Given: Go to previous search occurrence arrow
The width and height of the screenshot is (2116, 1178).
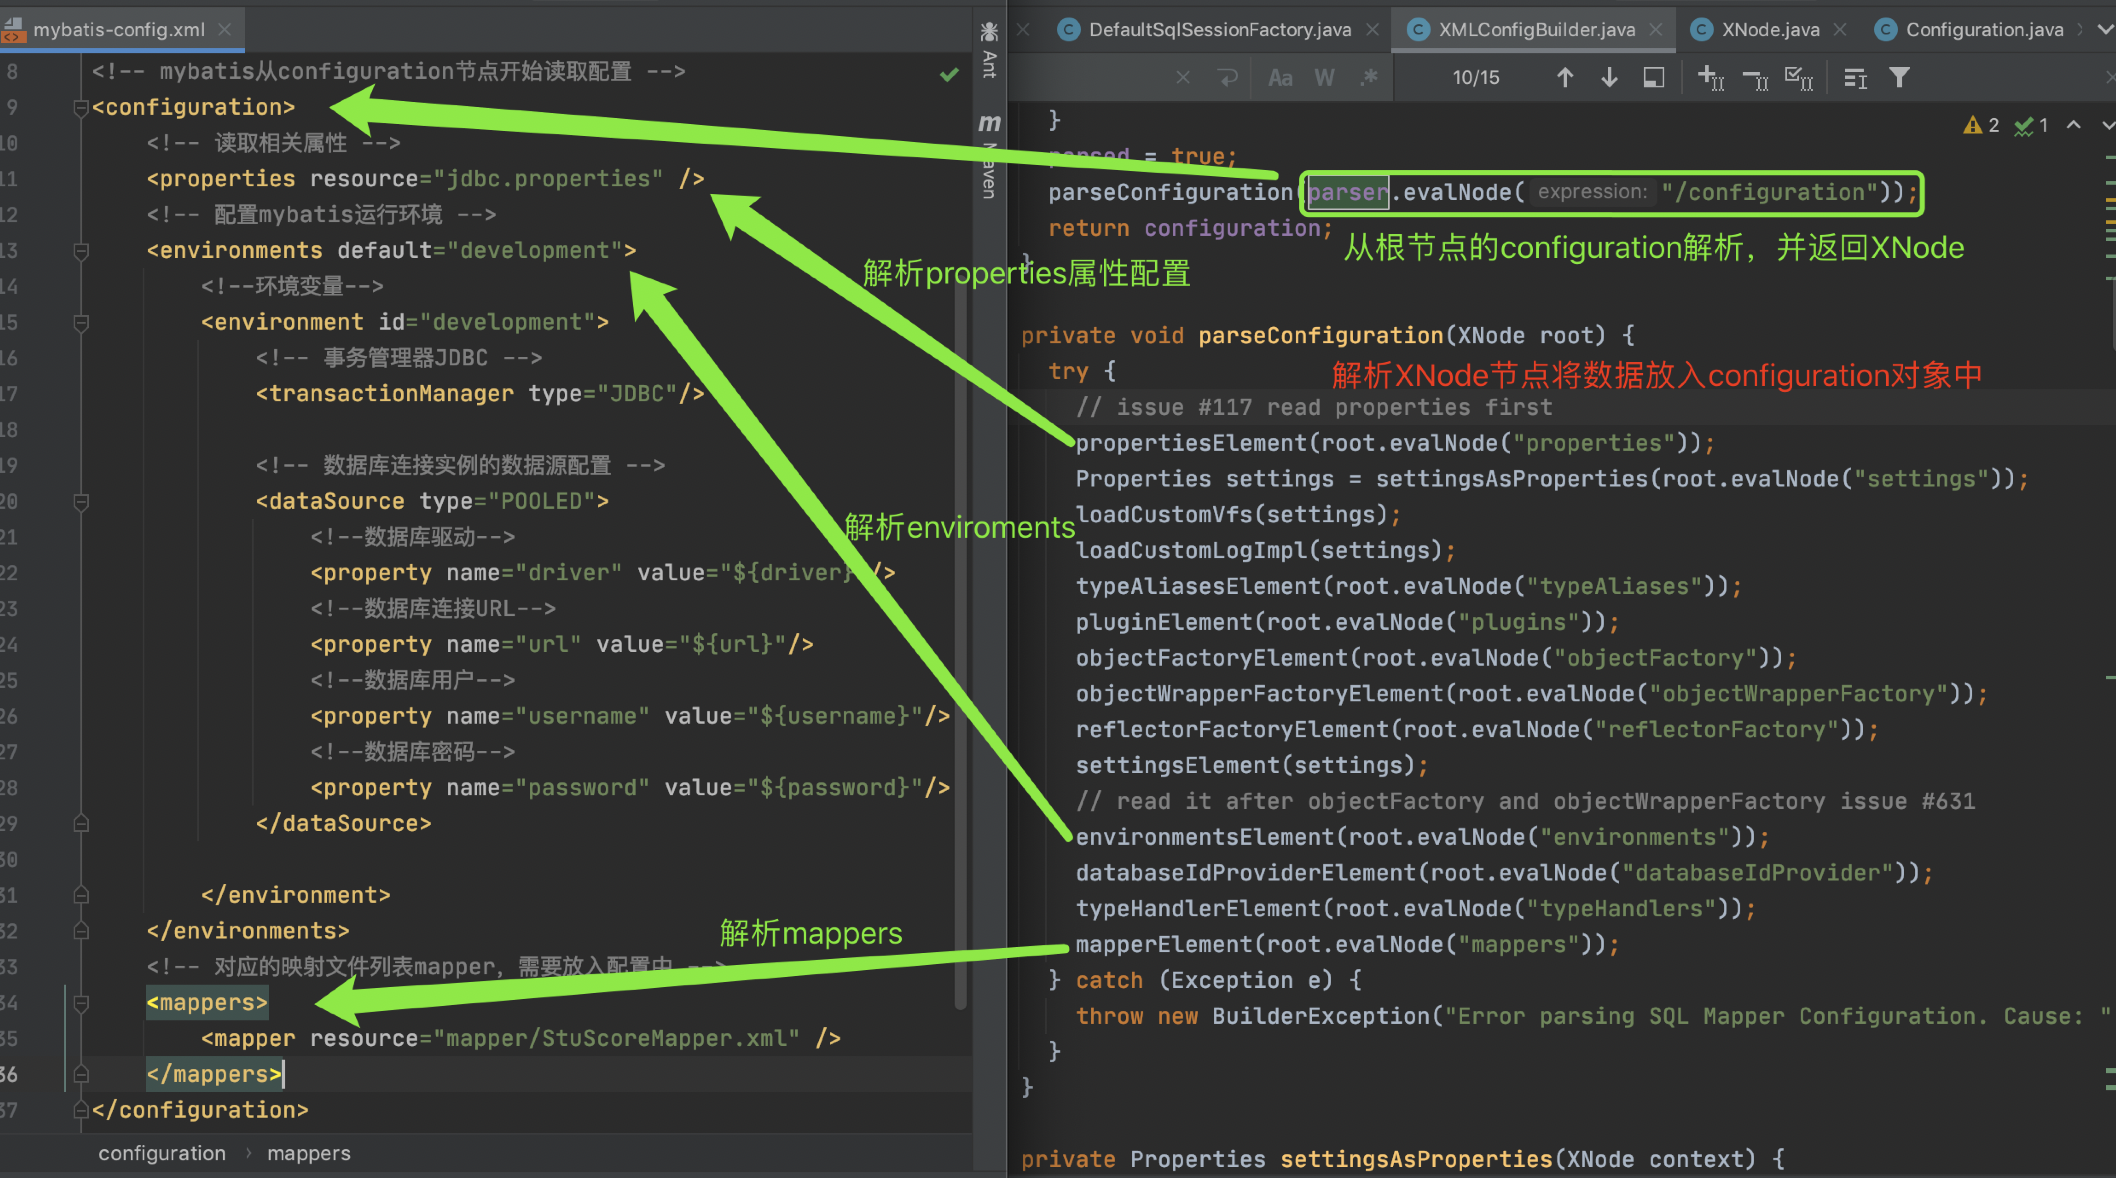Looking at the screenshot, I should coord(1565,78).
